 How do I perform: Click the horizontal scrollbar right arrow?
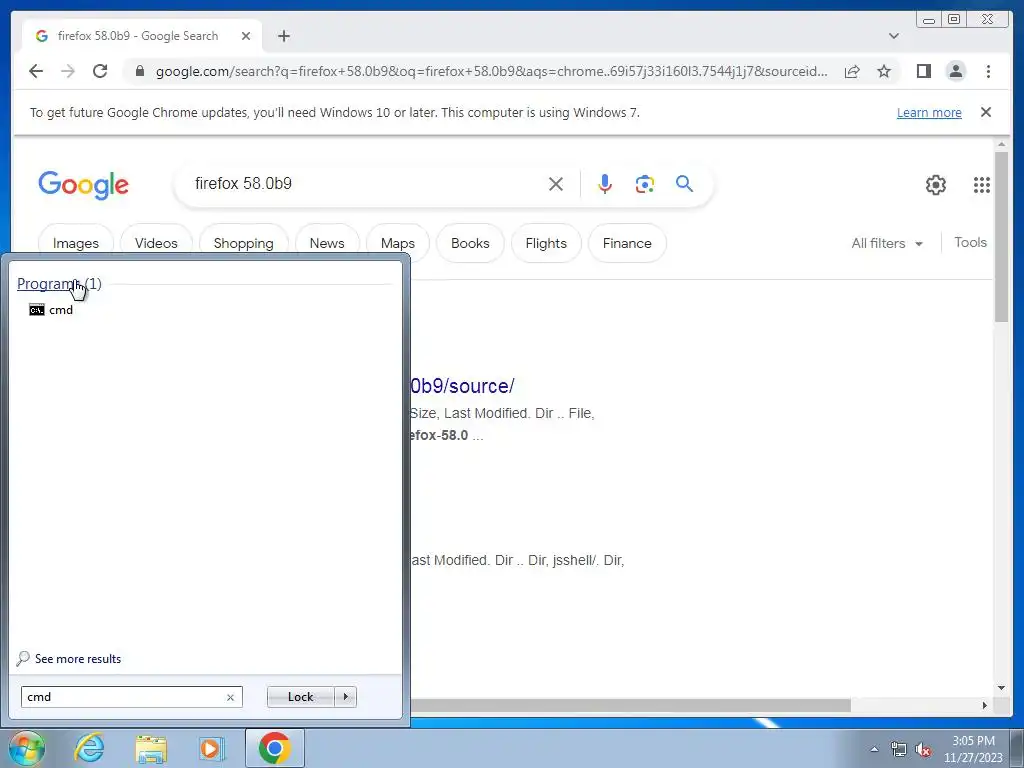[x=985, y=705]
